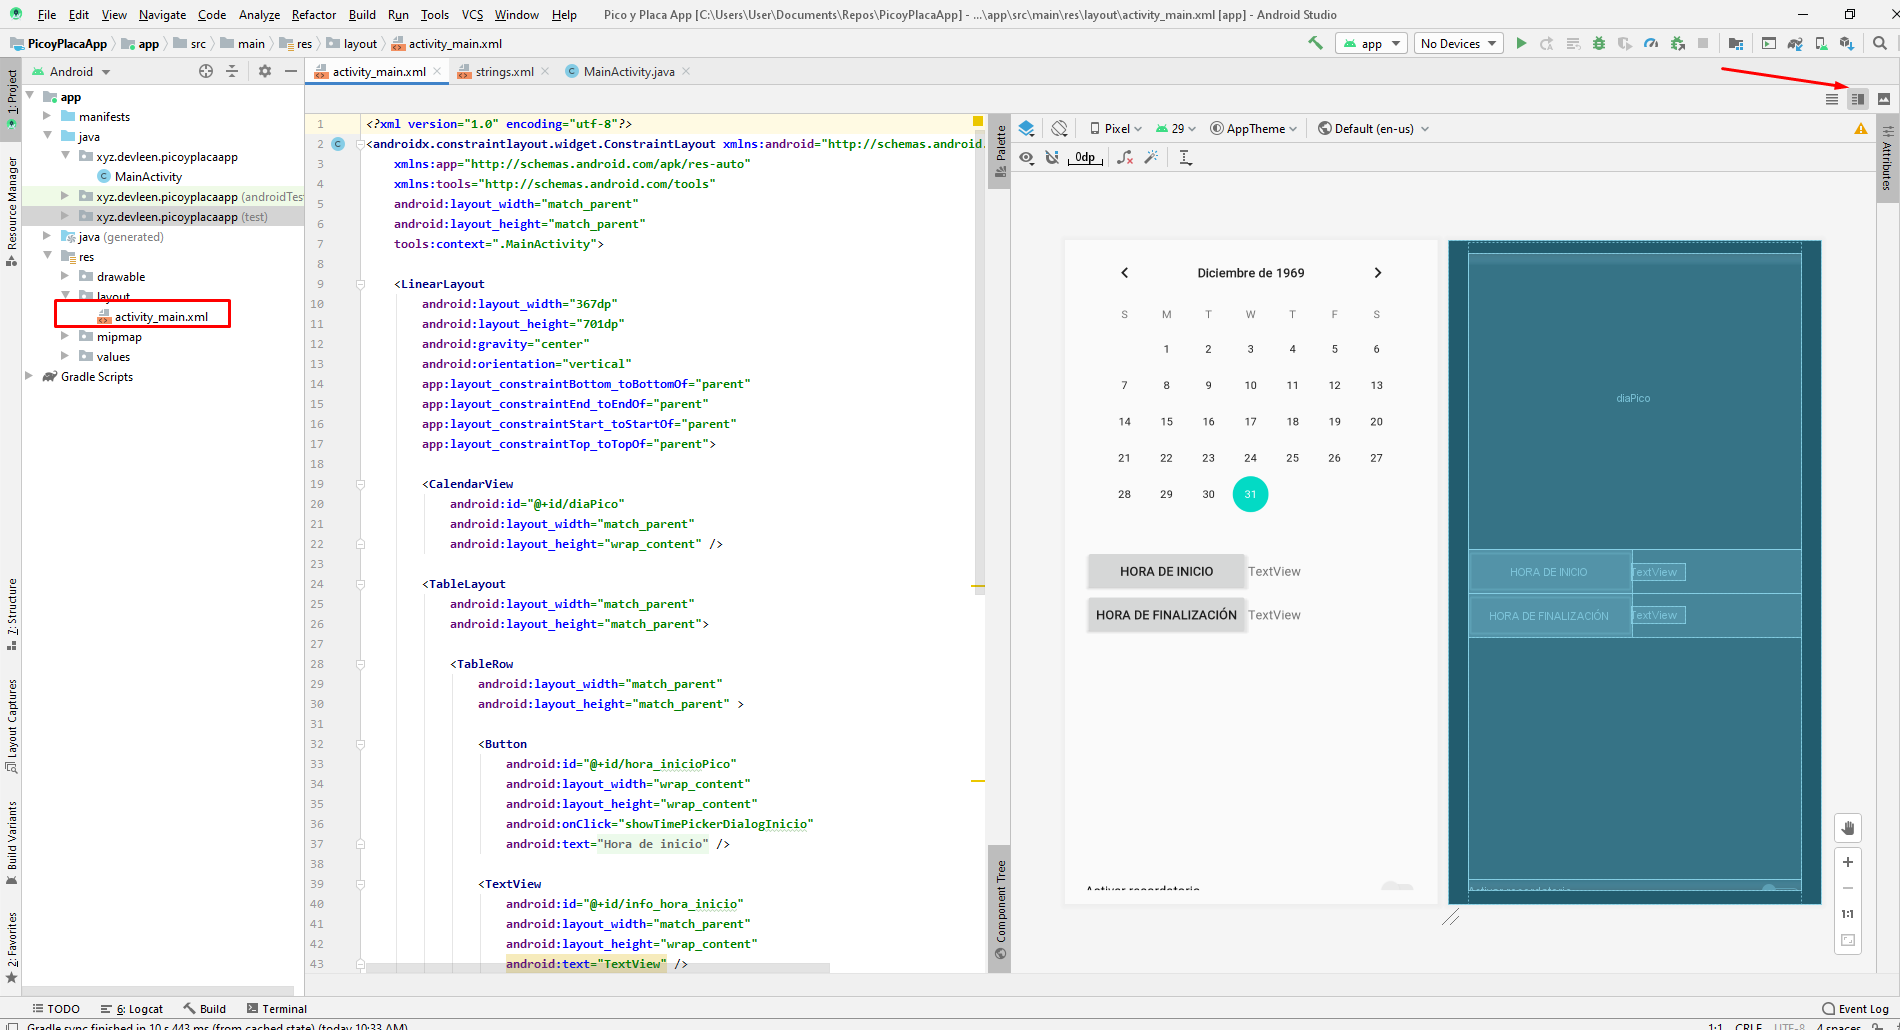Debug the app using the green bug icon
Screen dimensions: 1900x1030
(1598, 44)
